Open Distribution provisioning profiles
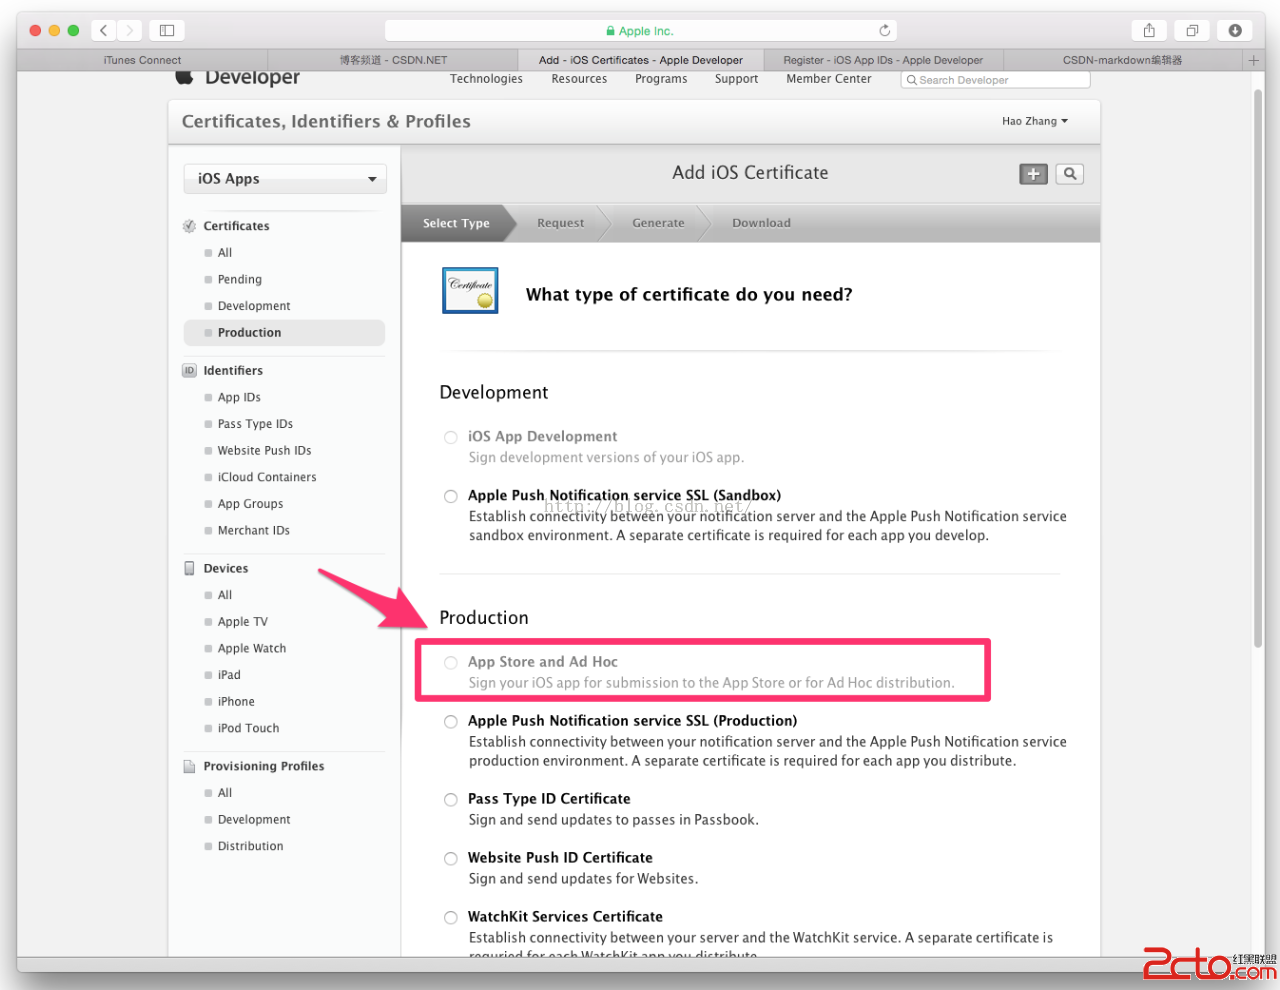 [x=250, y=846]
